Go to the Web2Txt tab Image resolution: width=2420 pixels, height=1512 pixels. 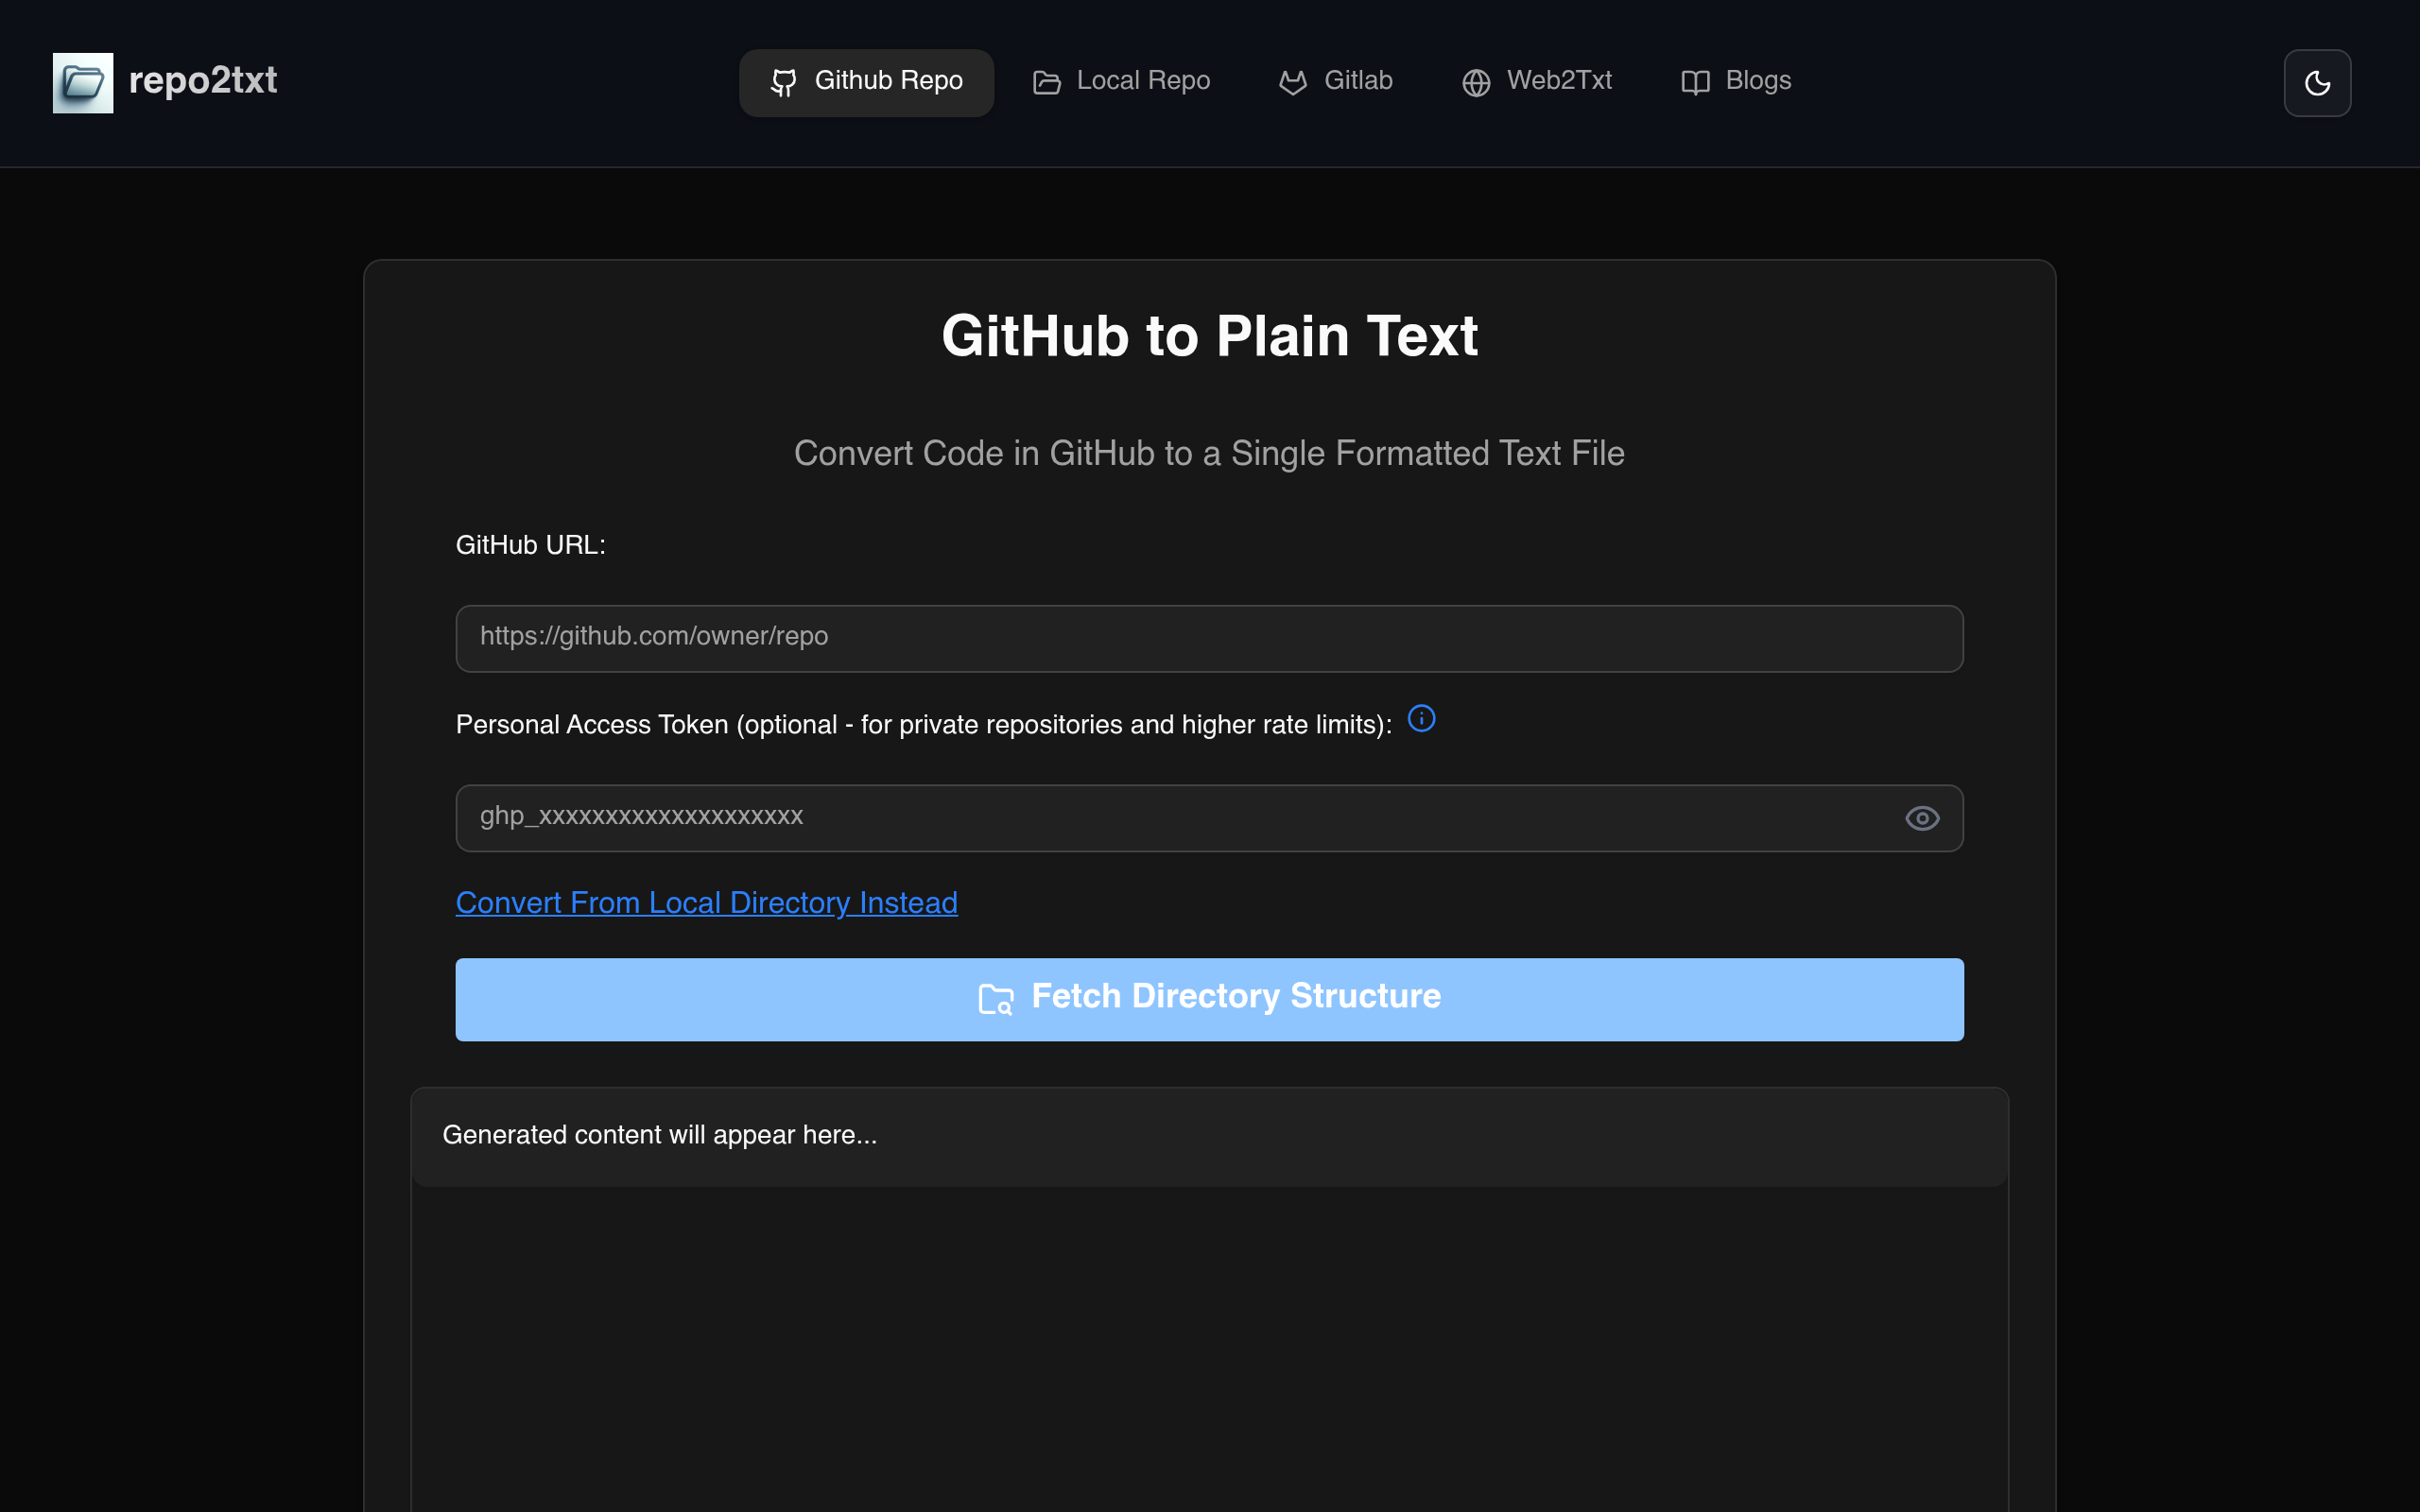pos(1537,83)
